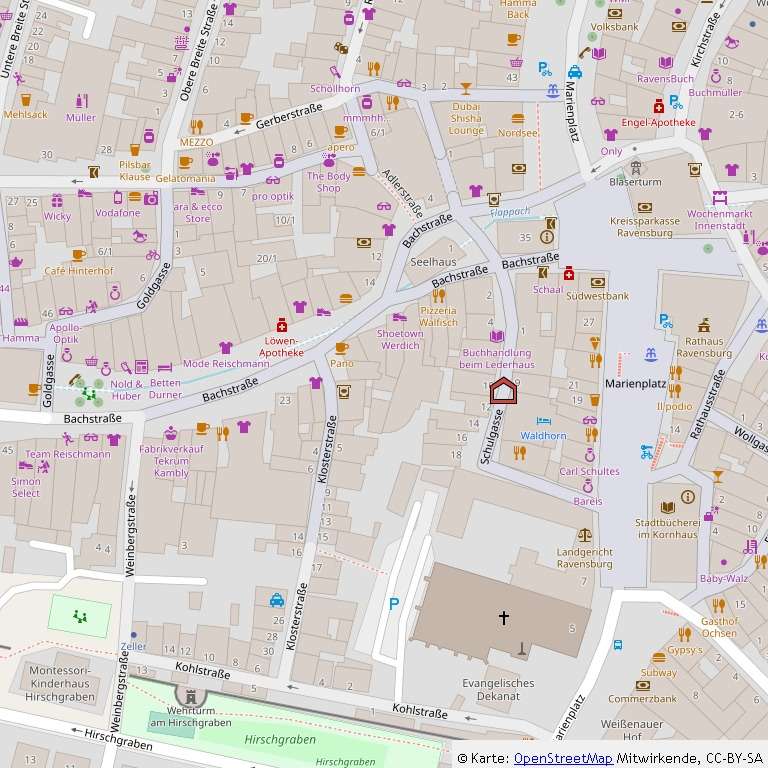Select the Löwen-Apotheke pharmacy cross icon

(x=282, y=325)
